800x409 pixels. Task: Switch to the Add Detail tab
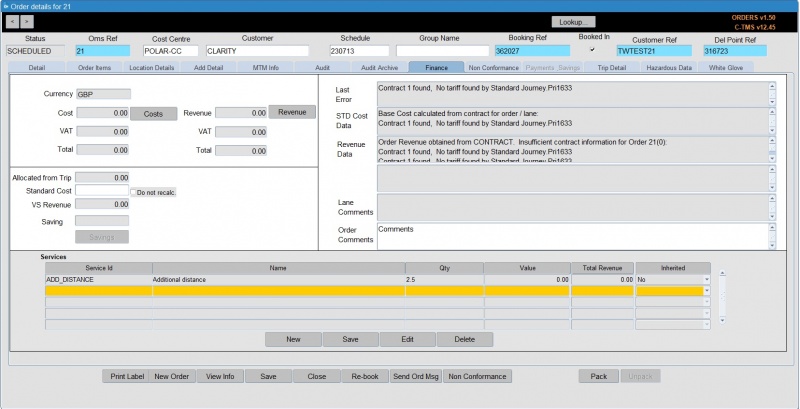click(208, 67)
